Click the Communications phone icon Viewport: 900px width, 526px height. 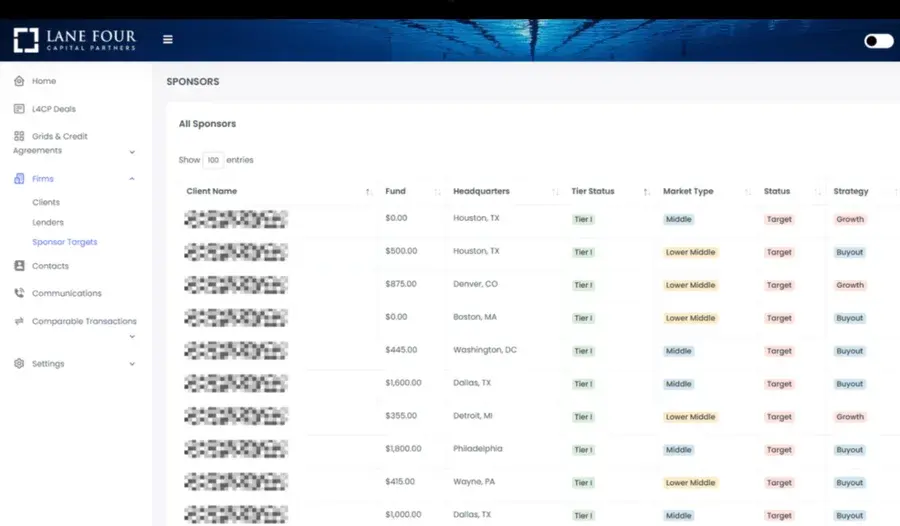pos(19,293)
